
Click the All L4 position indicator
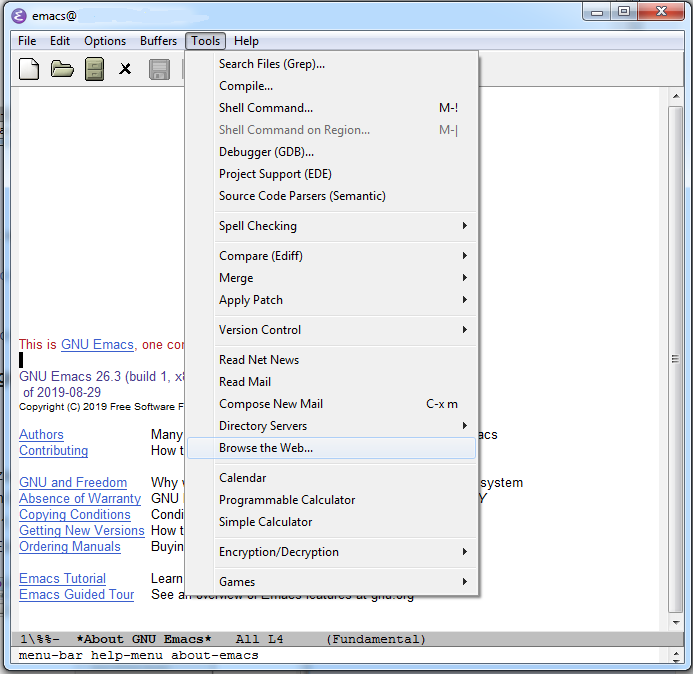click(x=259, y=639)
